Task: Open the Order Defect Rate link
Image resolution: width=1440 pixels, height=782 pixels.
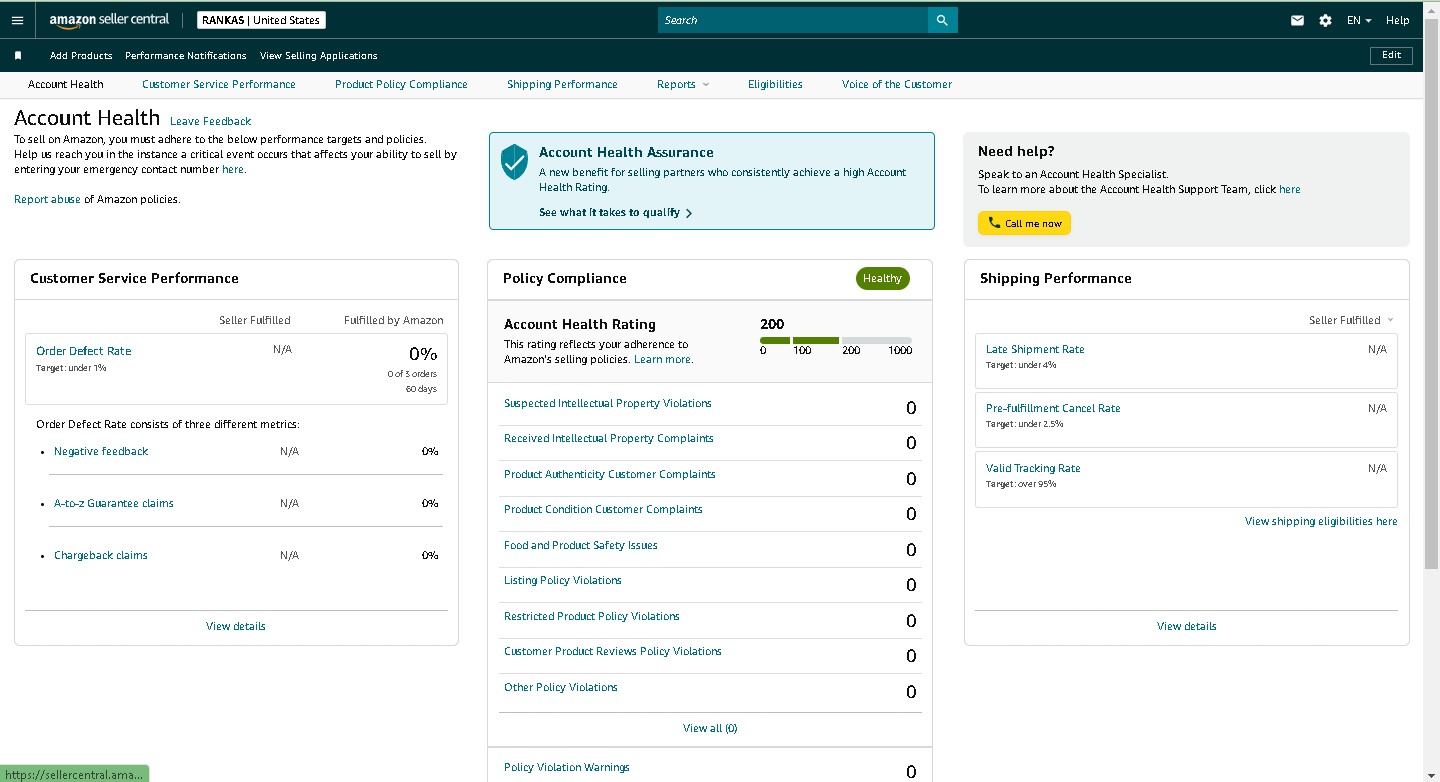Action: tap(84, 351)
